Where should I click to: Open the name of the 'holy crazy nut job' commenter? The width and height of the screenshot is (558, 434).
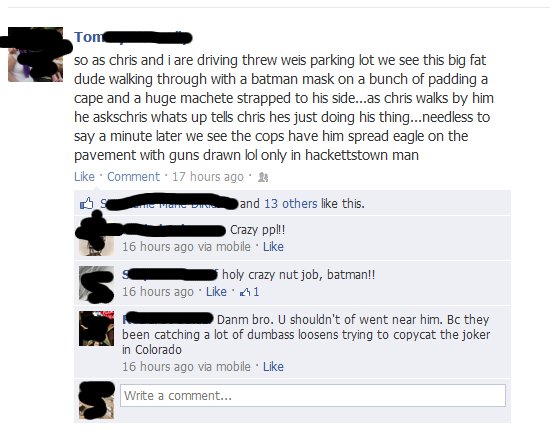pos(170,274)
